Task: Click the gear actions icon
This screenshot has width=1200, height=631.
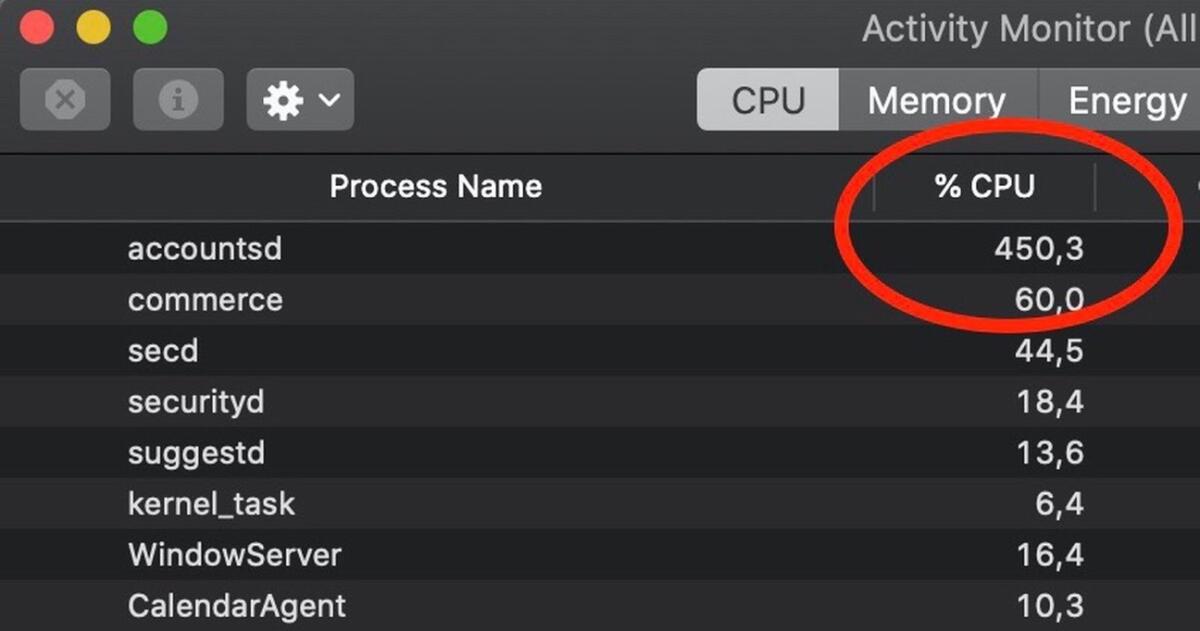Action: (285, 99)
